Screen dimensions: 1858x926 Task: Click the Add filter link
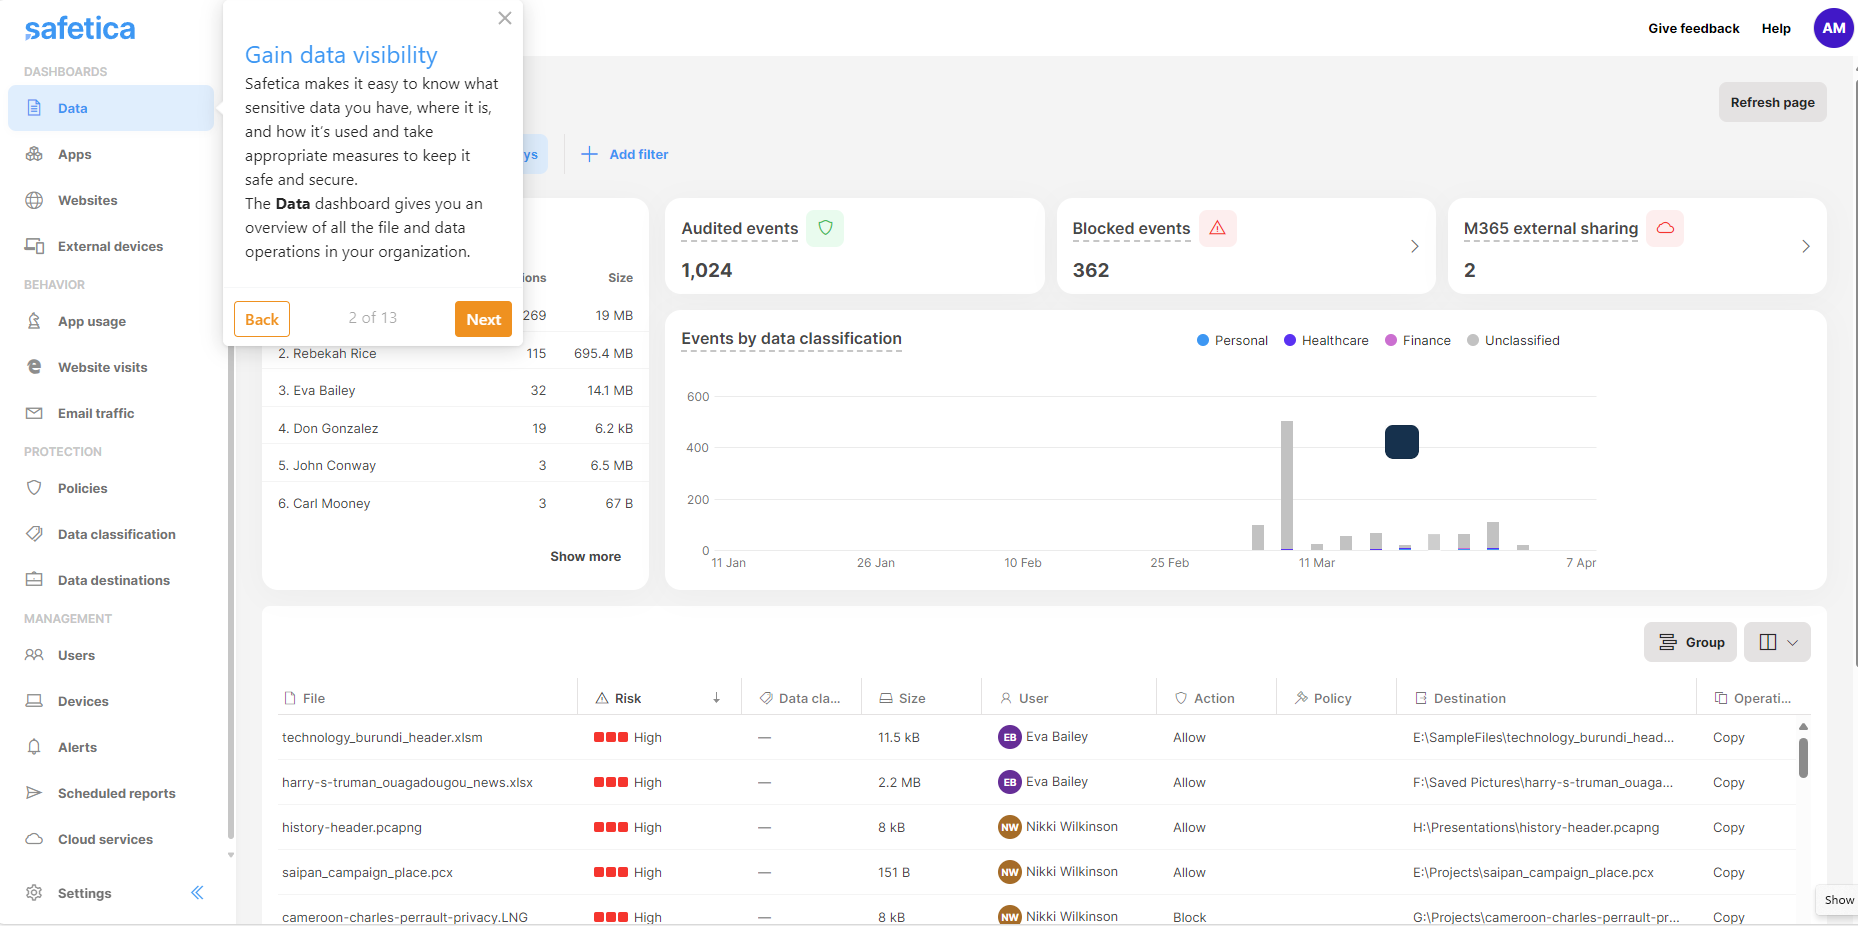639,154
